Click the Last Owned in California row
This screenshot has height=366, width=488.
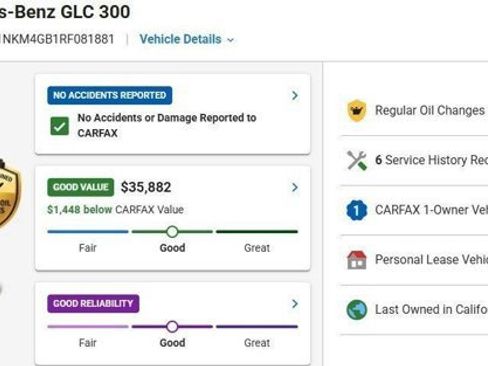pos(414,310)
